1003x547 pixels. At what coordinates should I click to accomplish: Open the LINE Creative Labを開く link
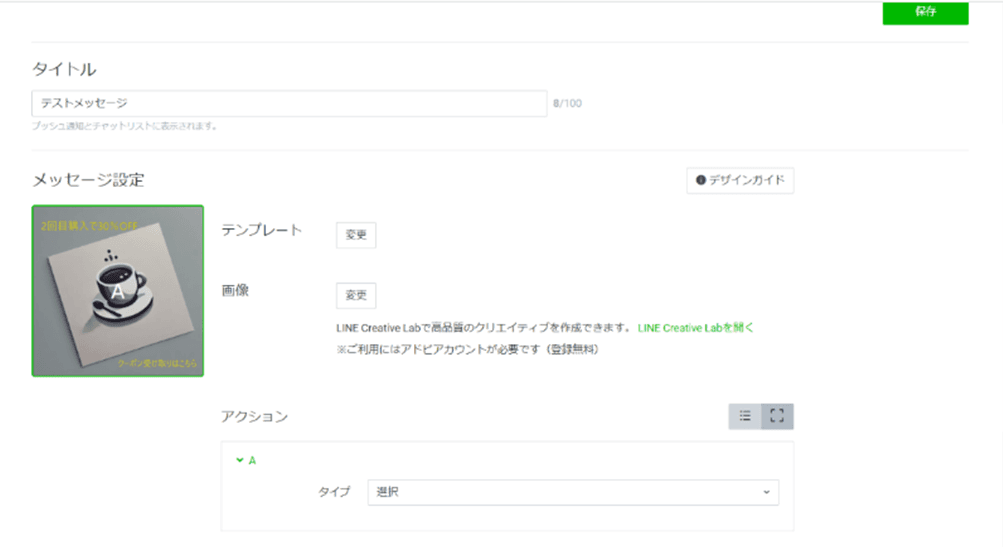tap(695, 327)
